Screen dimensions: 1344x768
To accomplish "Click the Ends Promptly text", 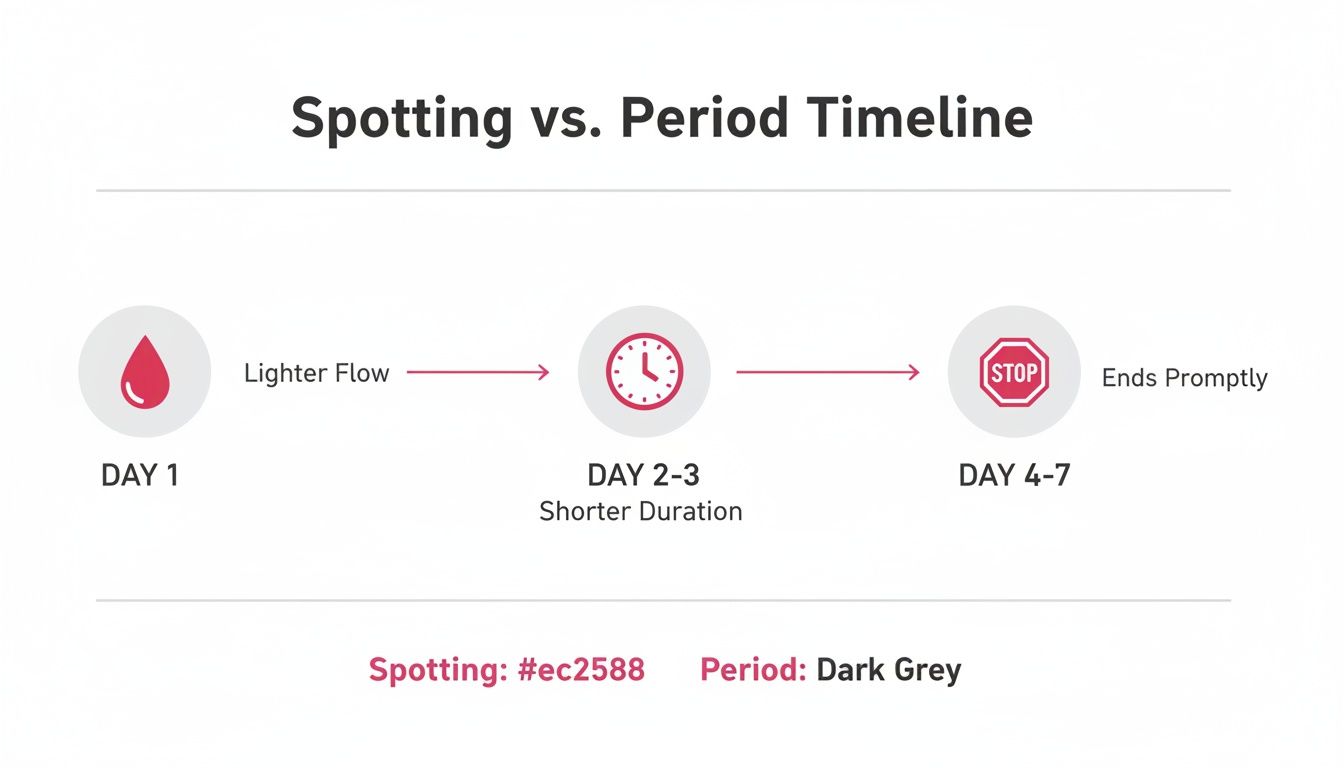I will [x=1184, y=378].
